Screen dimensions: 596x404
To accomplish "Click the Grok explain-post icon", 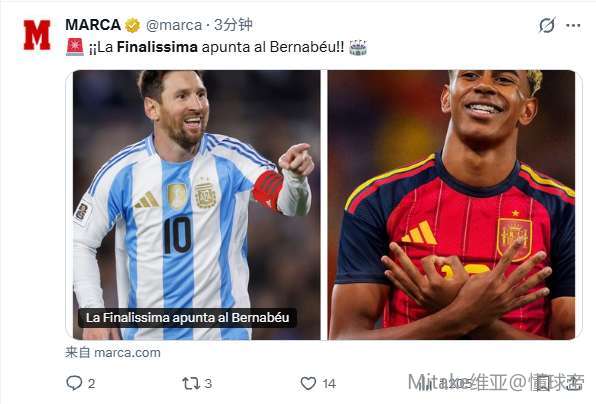I will [x=547, y=25].
